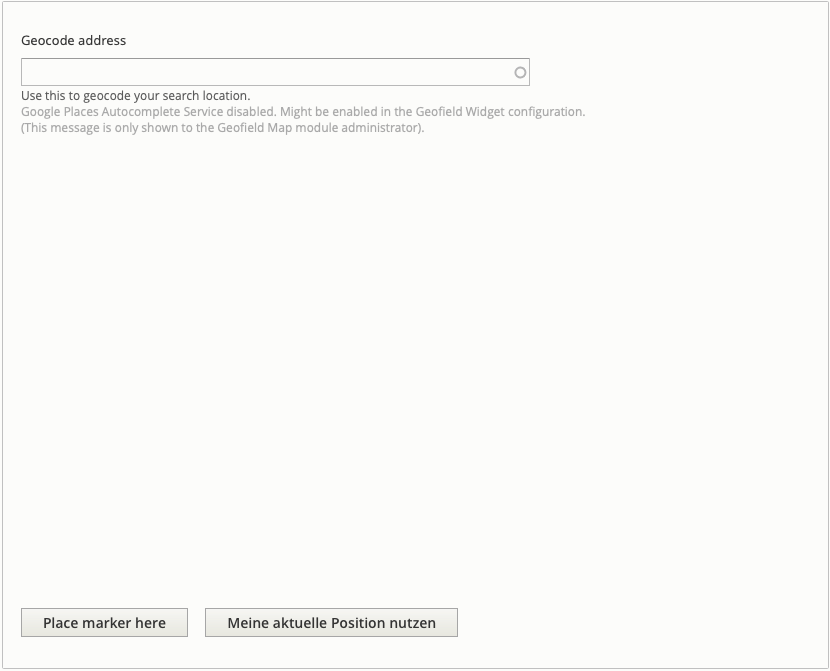Screen dimensions: 830x671
Task: Select the address search input box
Action: (275, 72)
